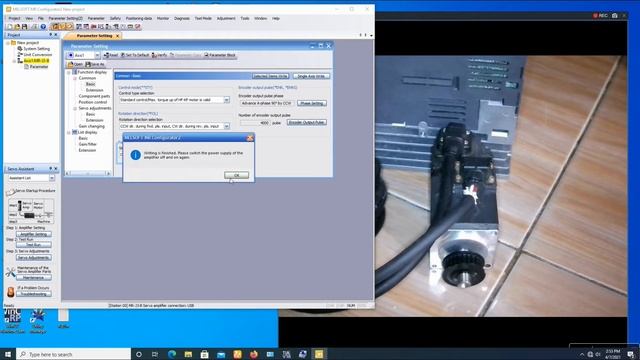Click the blue information icon in dialog

coord(136,155)
